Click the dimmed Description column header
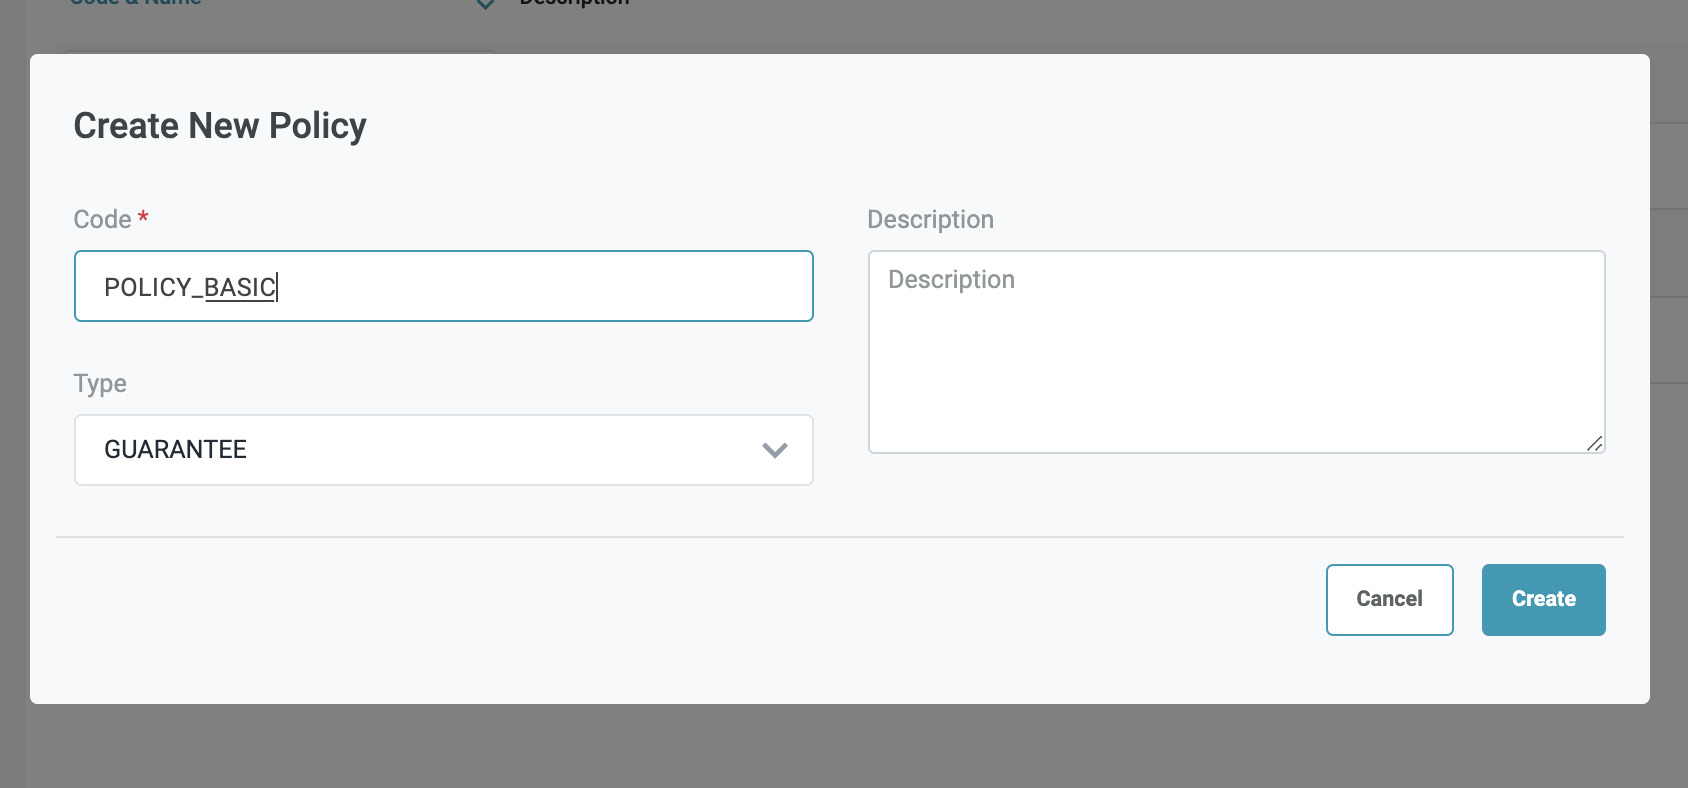Image resolution: width=1688 pixels, height=788 pixels. [x=574, y=3]
